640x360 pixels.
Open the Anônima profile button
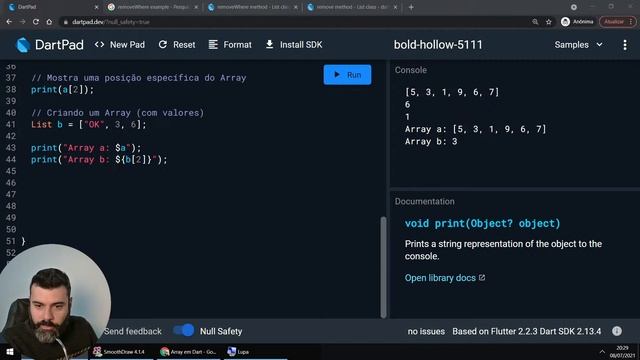577,22
